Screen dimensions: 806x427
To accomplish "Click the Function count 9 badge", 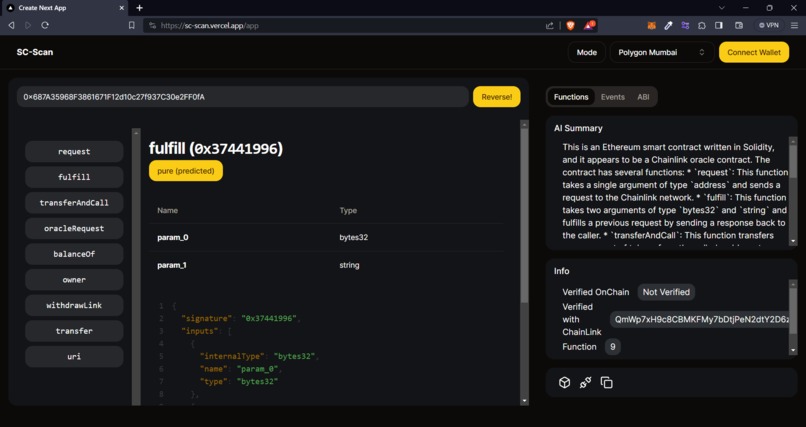I will [x=612, y=346].
